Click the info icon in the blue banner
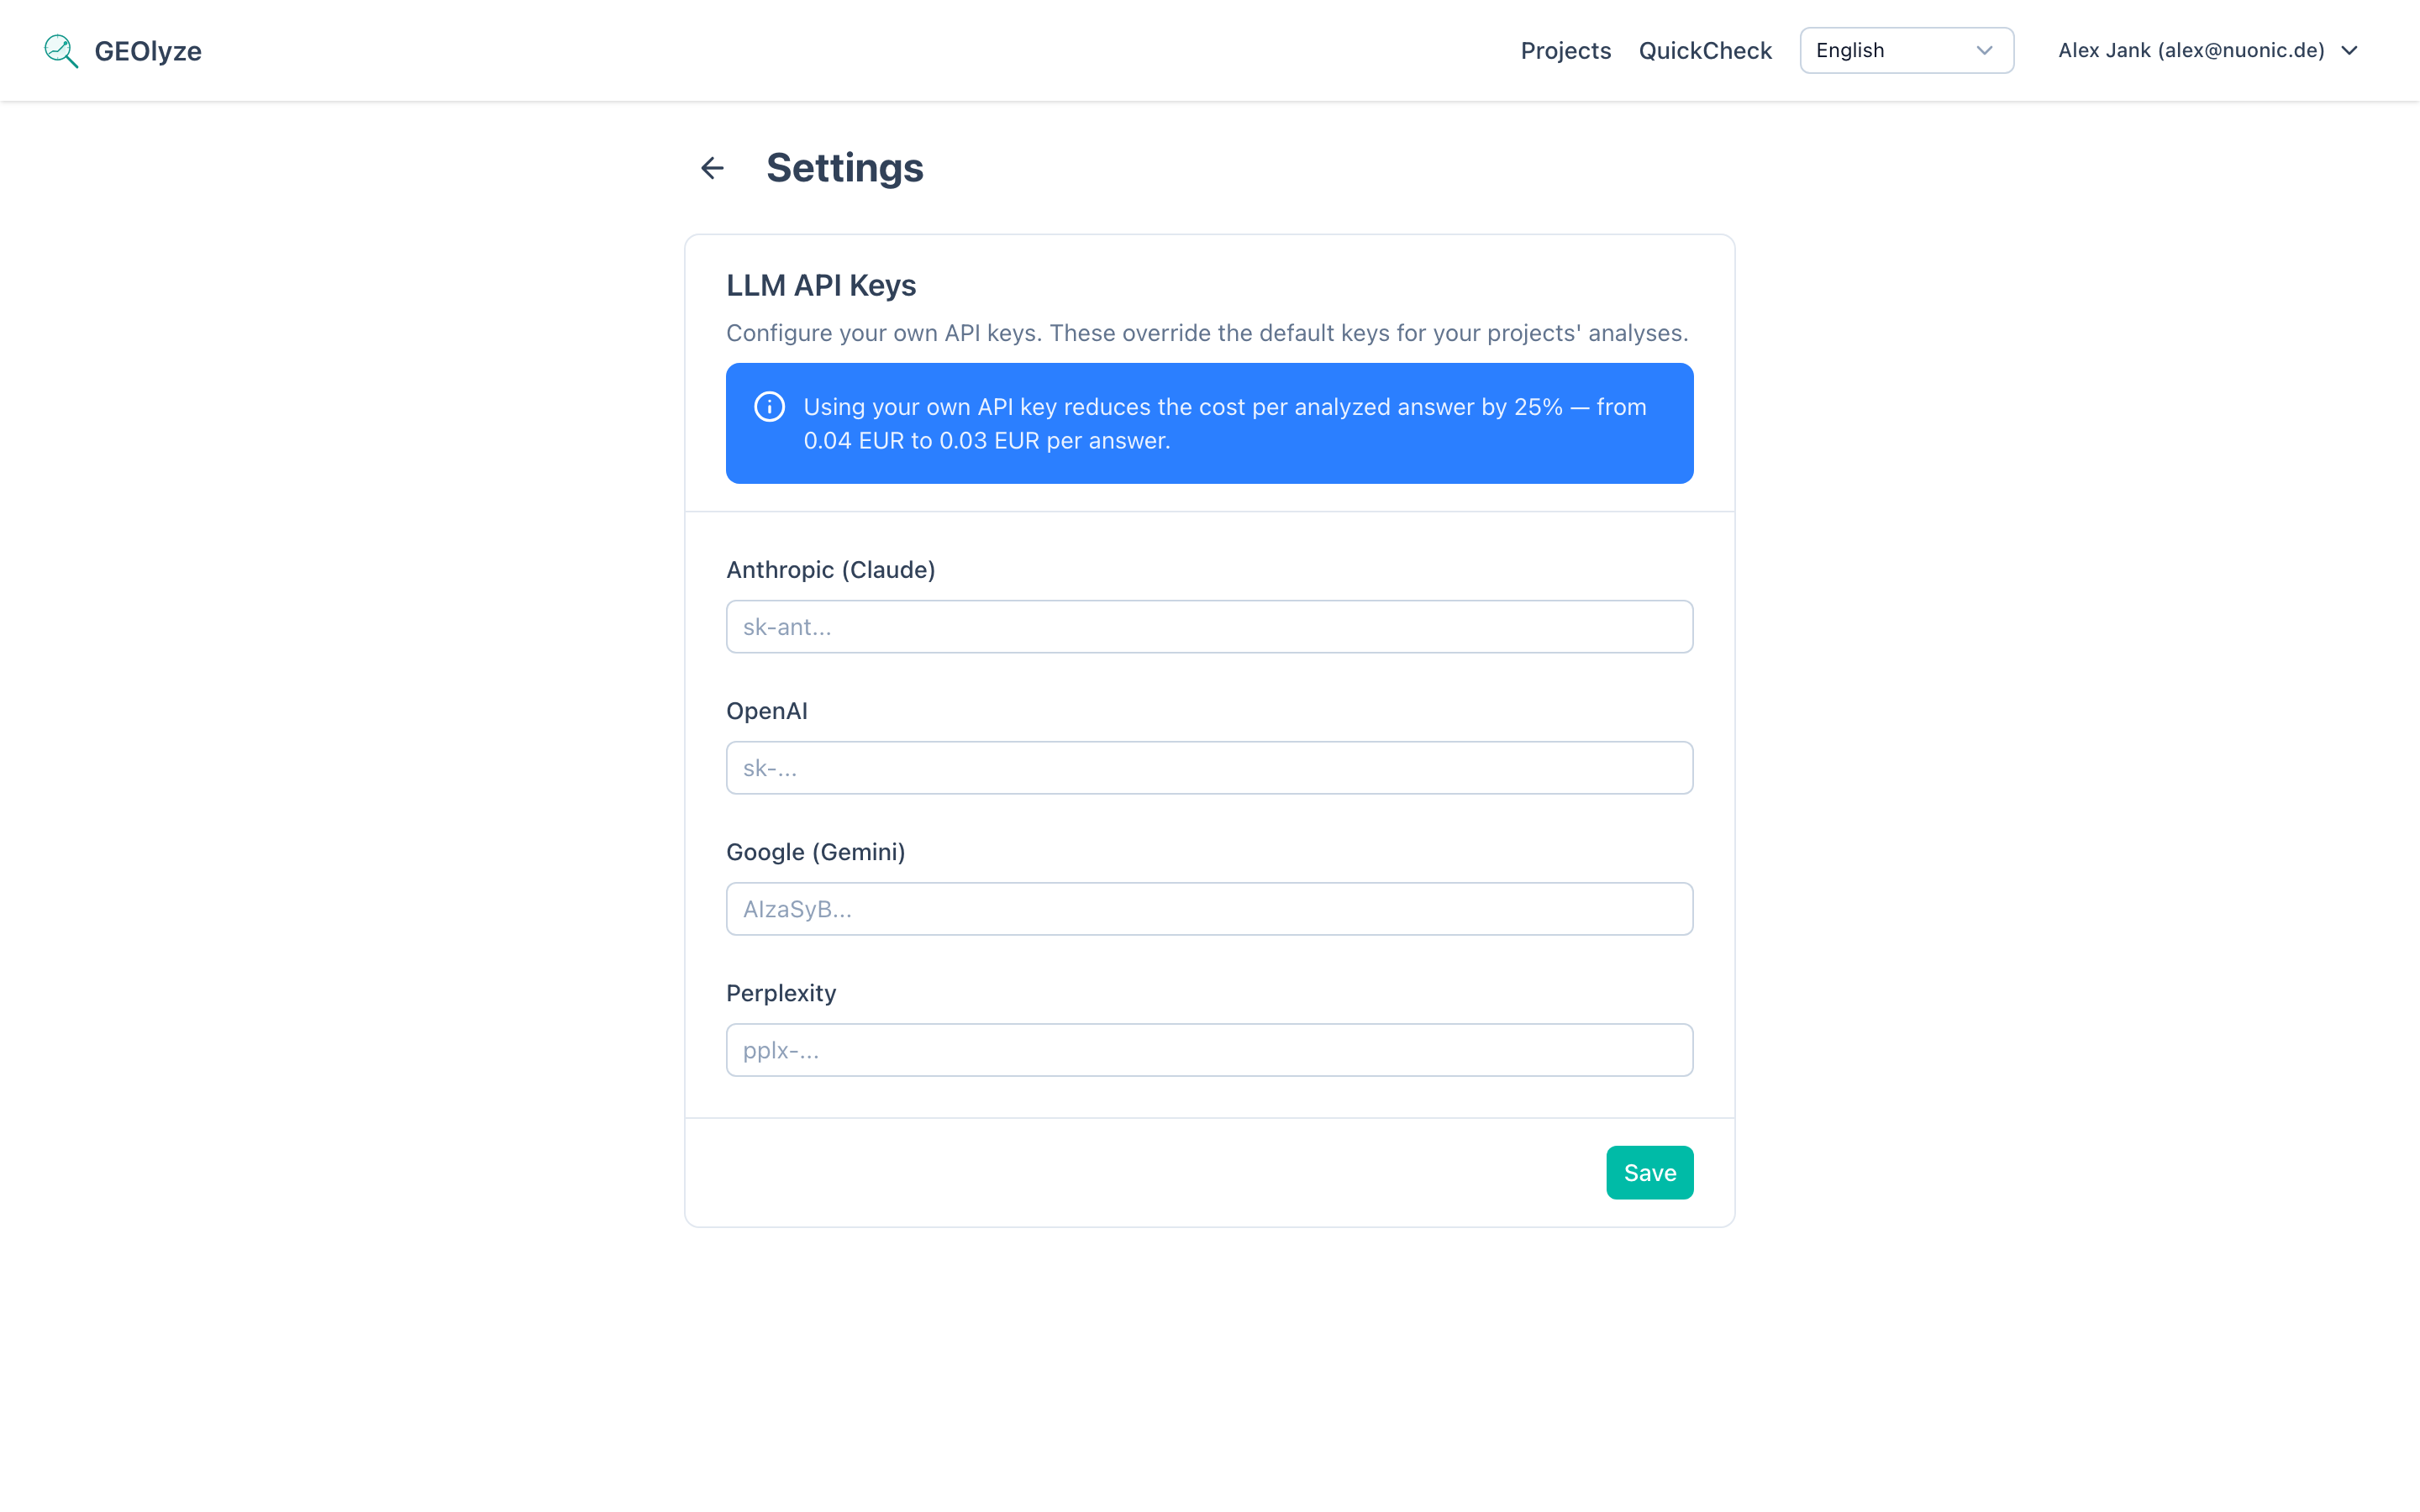The image size is (2420, 1512). point(768,406)
